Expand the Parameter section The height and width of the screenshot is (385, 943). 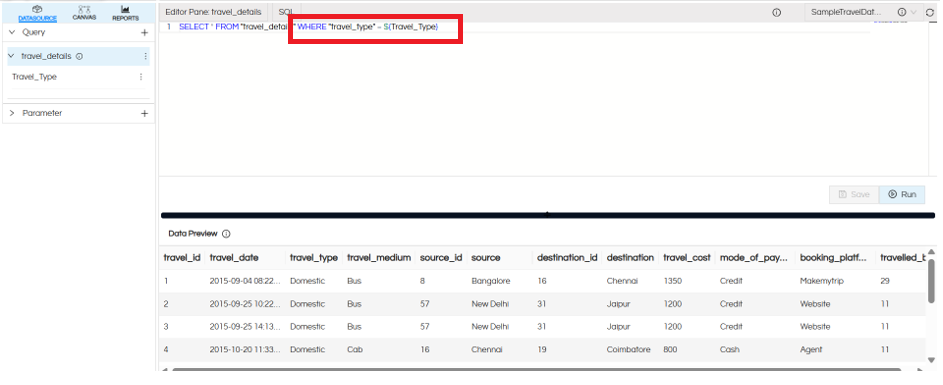12,113
